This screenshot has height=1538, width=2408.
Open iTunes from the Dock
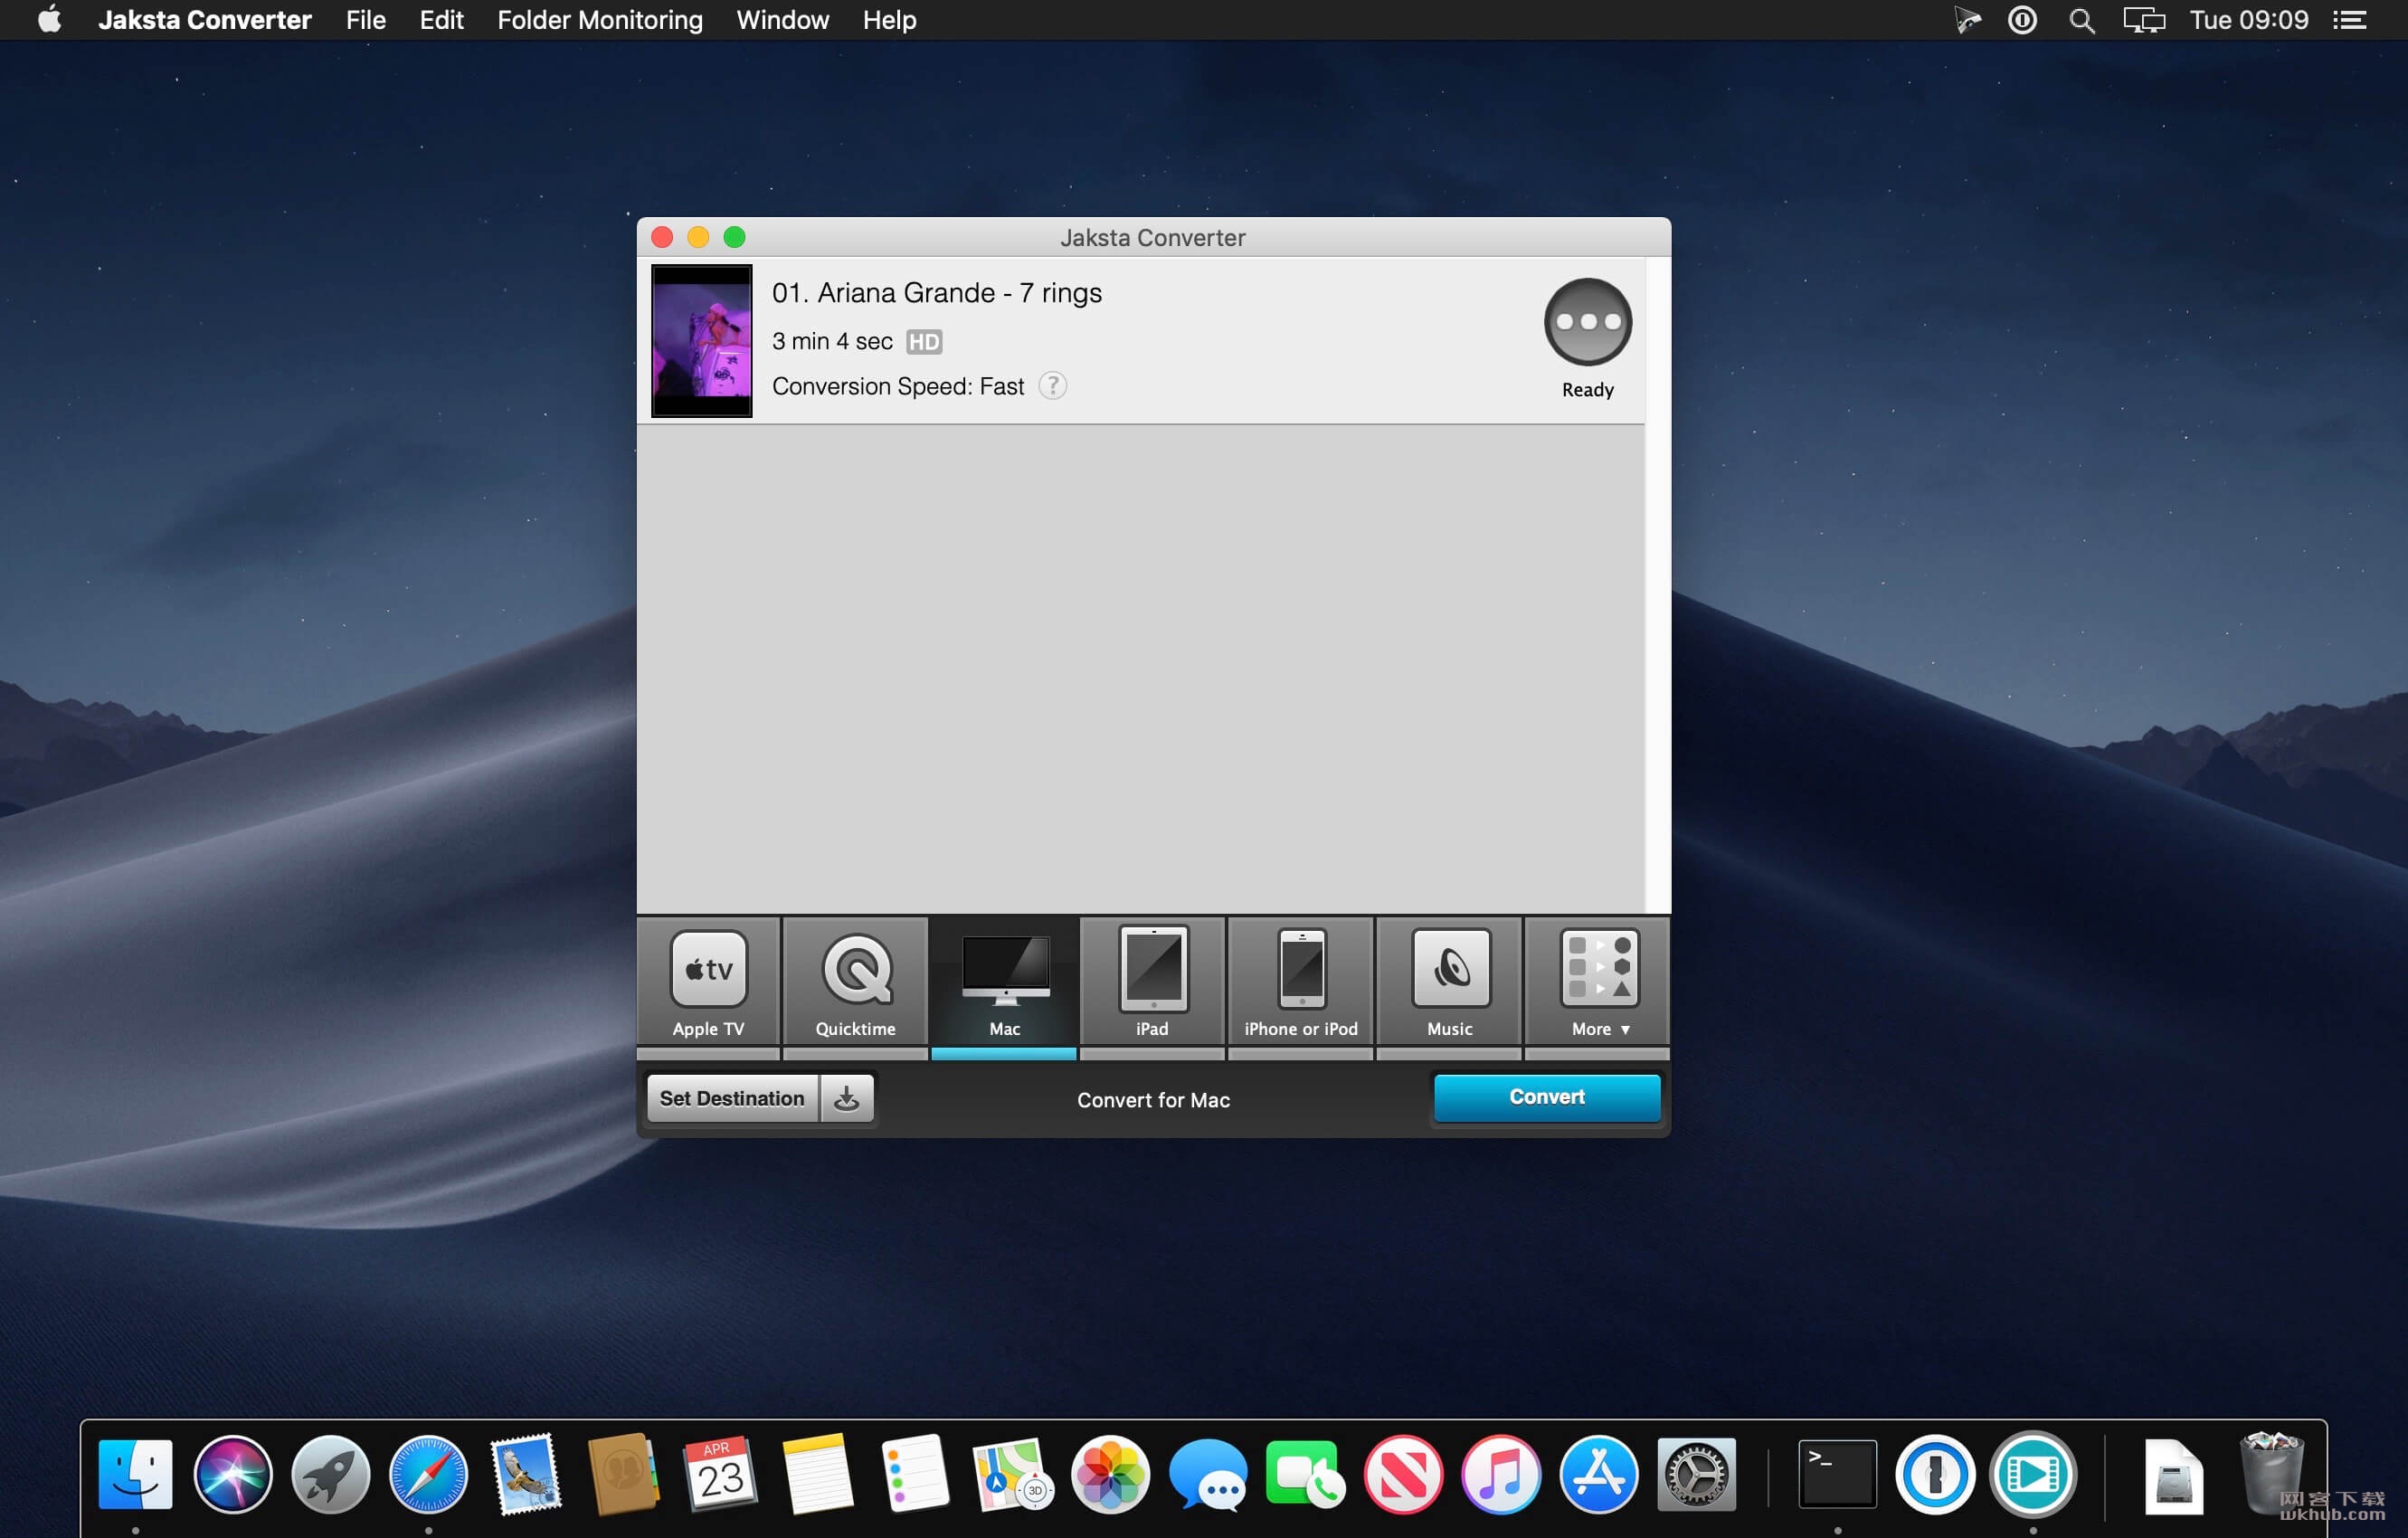[x=1501, y=1473]
